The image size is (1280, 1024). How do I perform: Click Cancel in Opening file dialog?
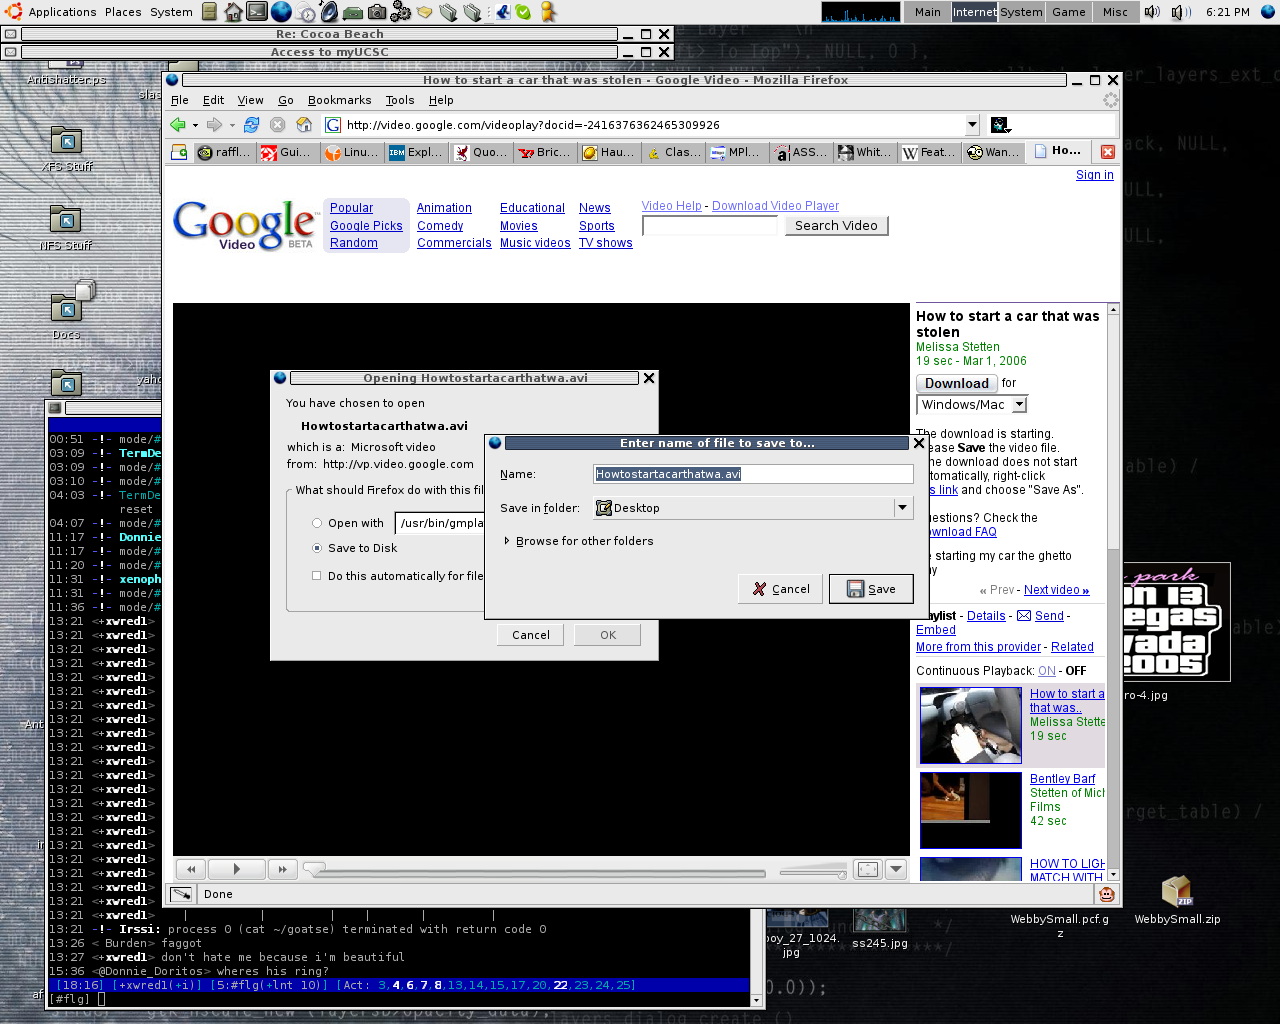point(531,635)
